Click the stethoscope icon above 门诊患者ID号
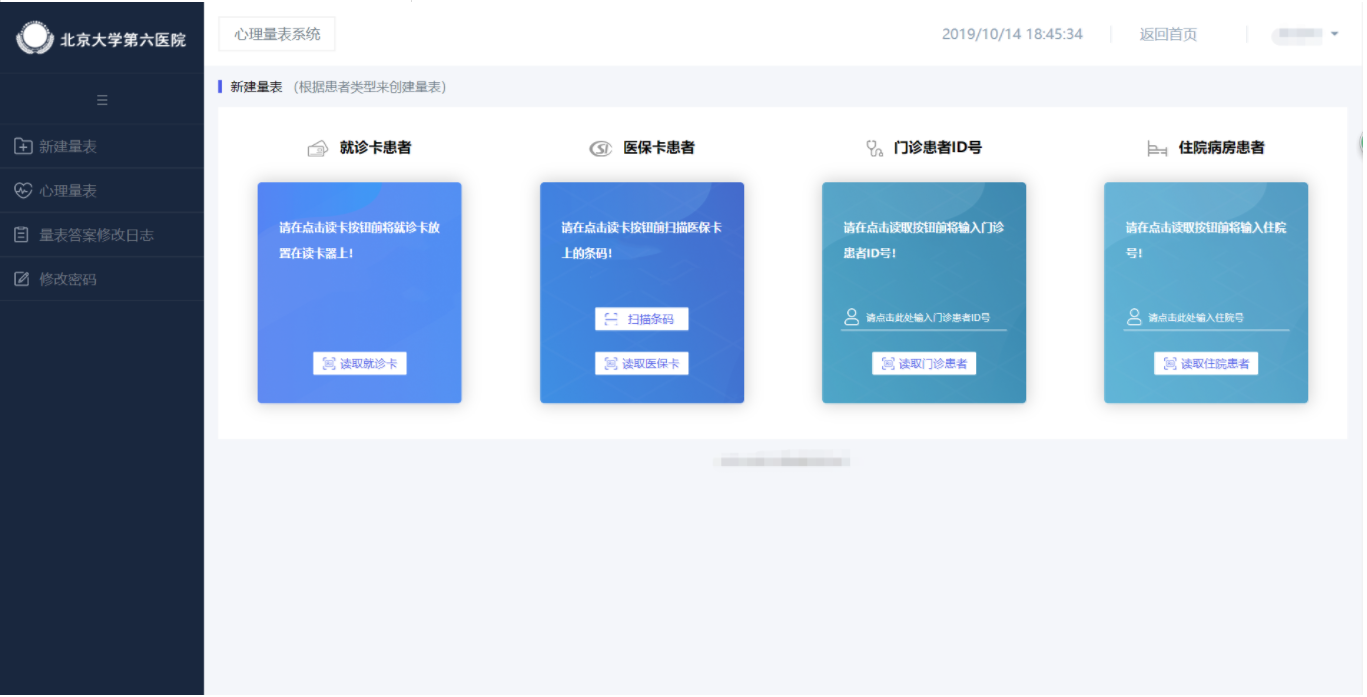 pyautogui.click(x=874, y=147)
